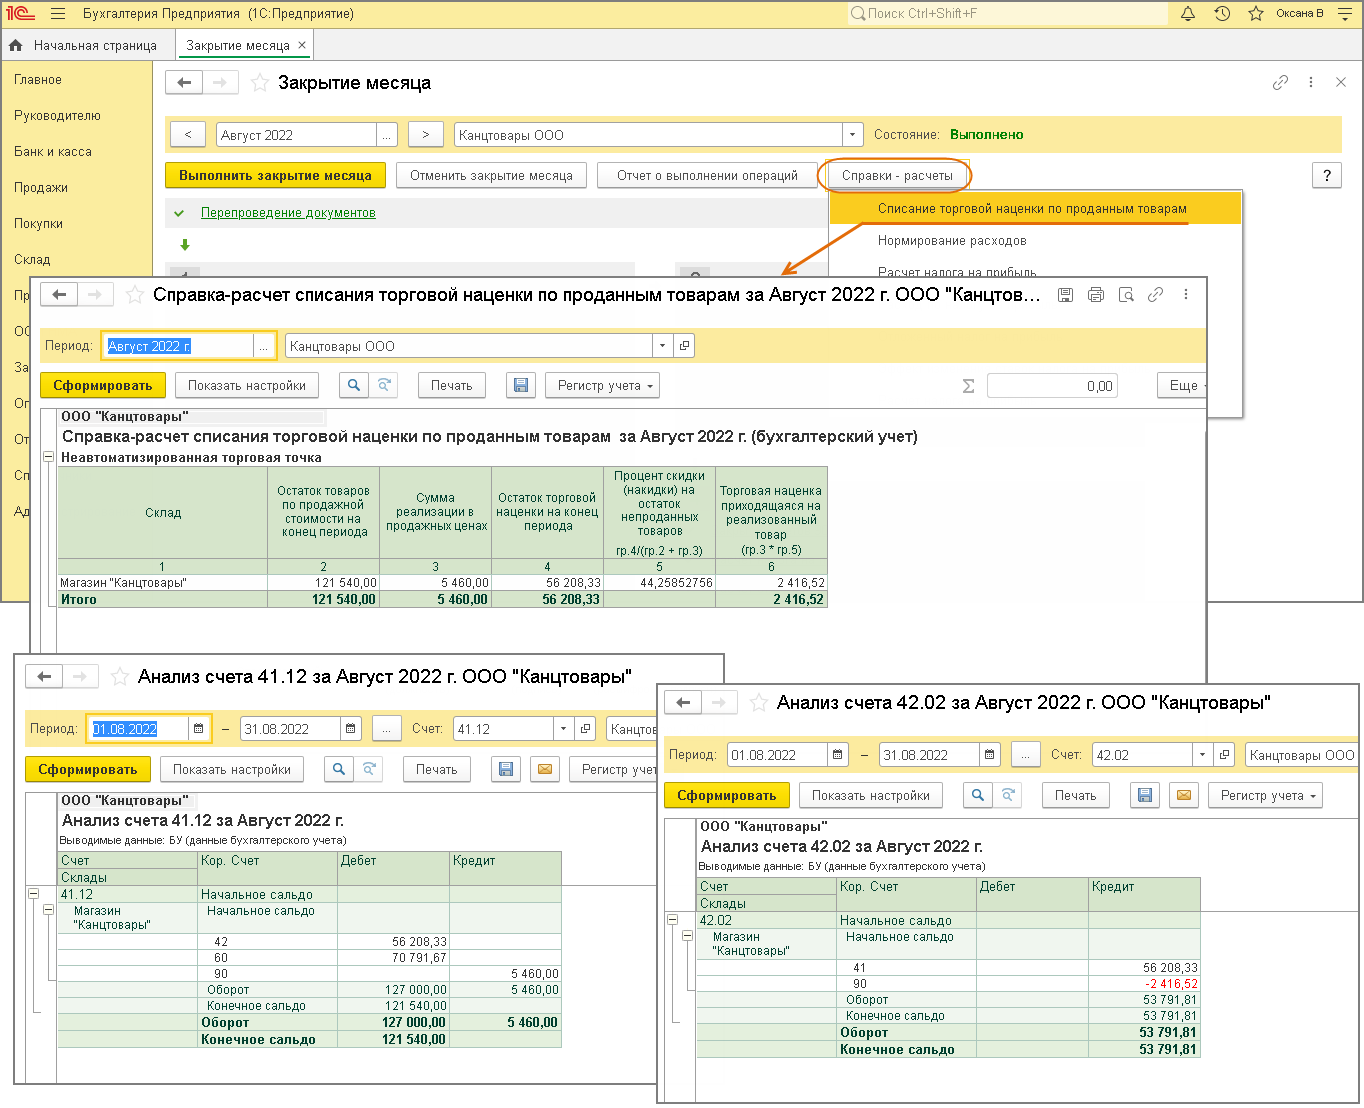Image resolution: width=1364 pixels, height=1108 pixels.
Task: Add Закрытие месяца to favorites star
Action: pos(260,83)
